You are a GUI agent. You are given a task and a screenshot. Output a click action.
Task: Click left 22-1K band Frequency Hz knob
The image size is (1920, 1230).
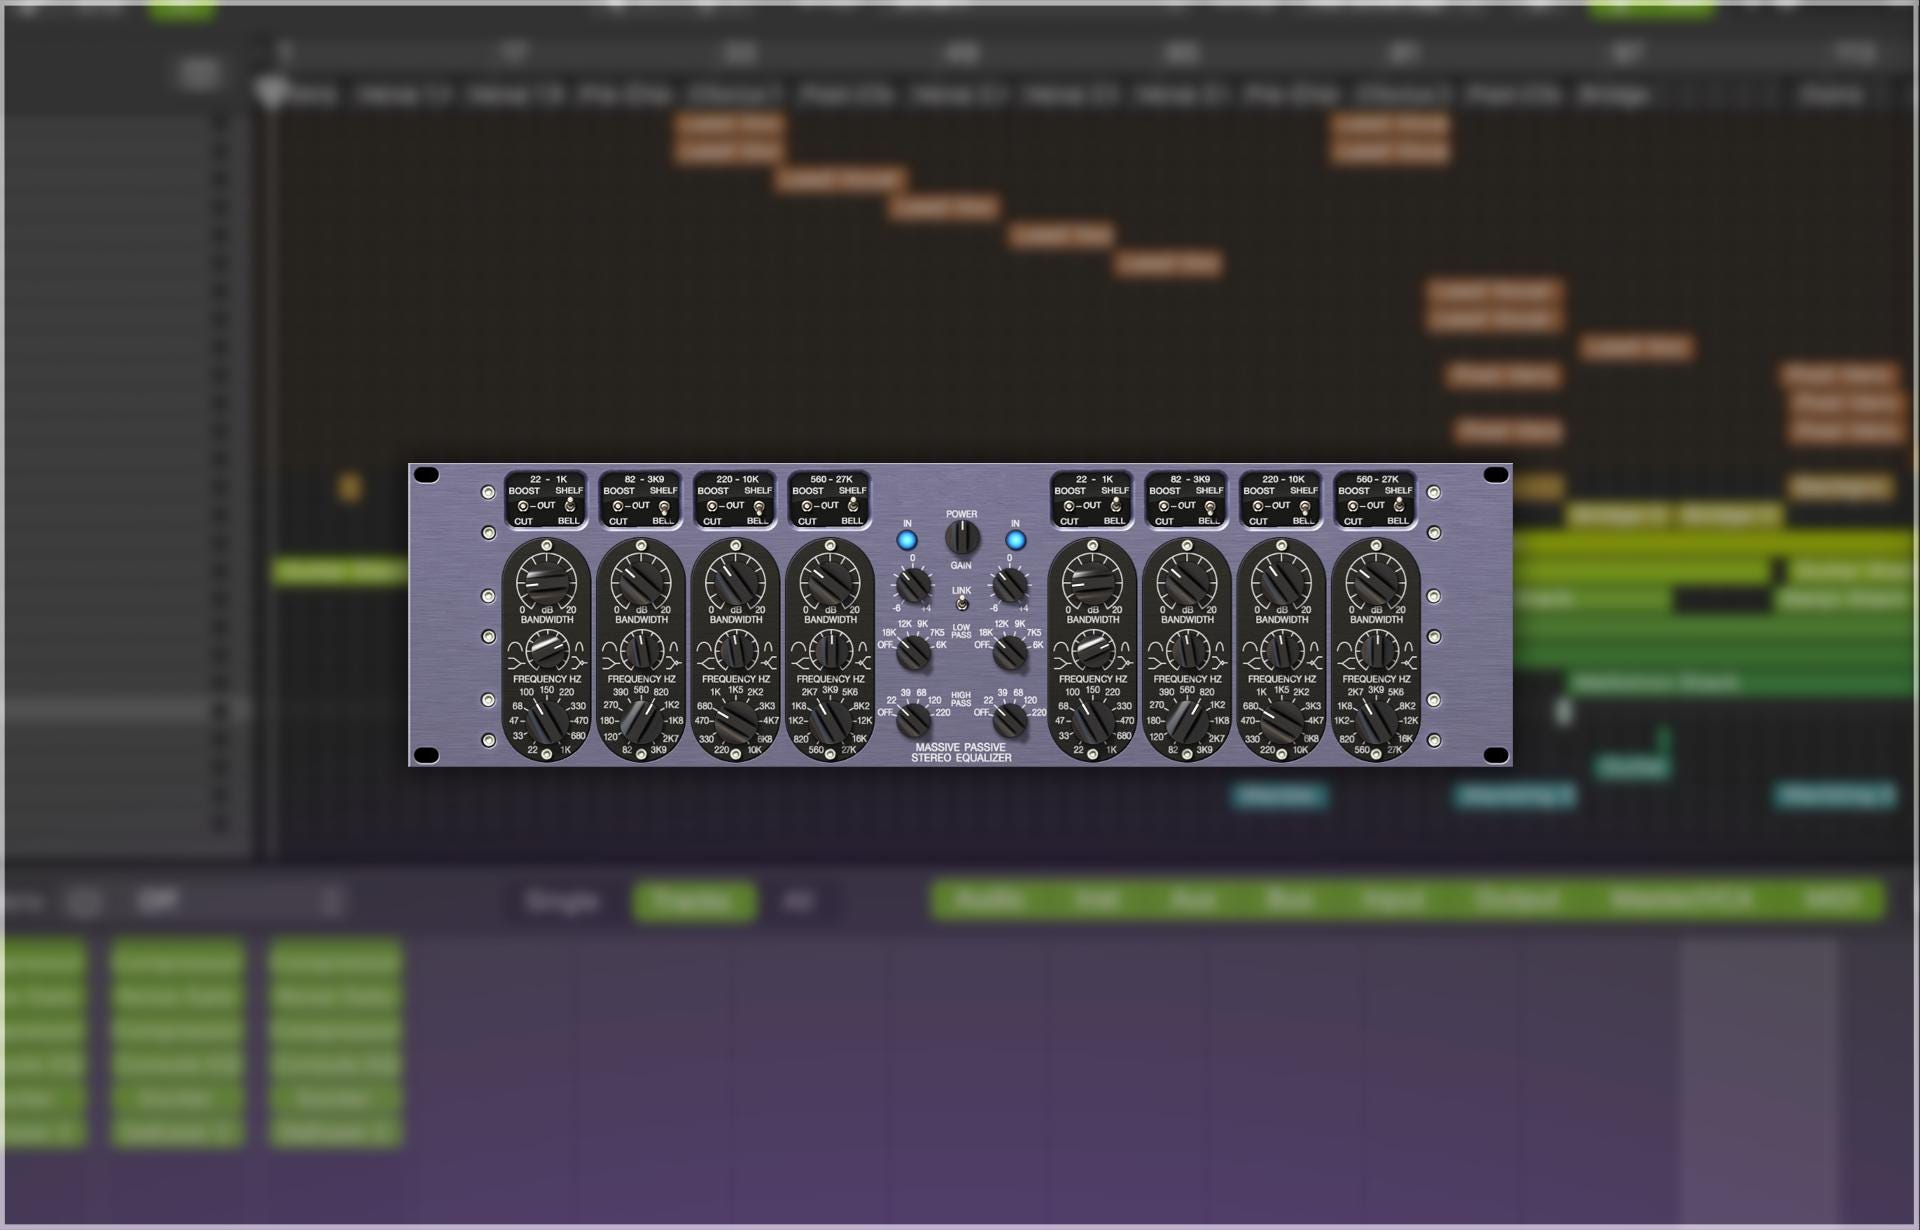click(x=546, y=720)
